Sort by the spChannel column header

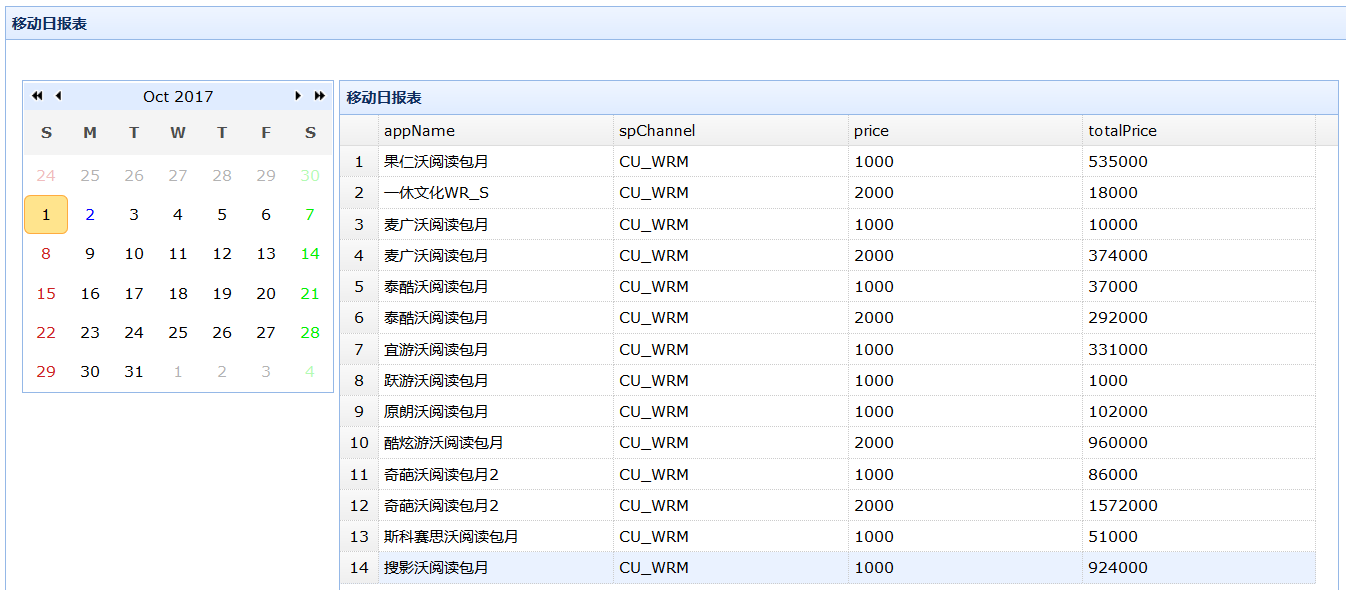click(657, 131)
